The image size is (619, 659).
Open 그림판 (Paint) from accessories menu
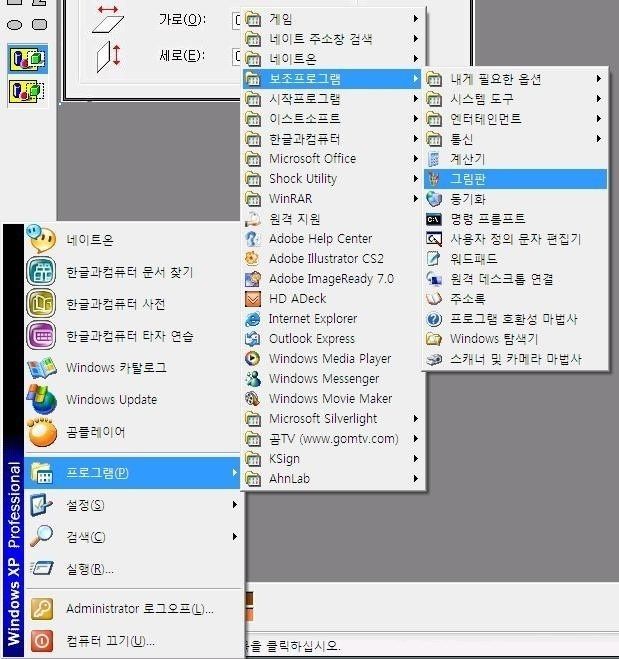[x=515, y=179]
